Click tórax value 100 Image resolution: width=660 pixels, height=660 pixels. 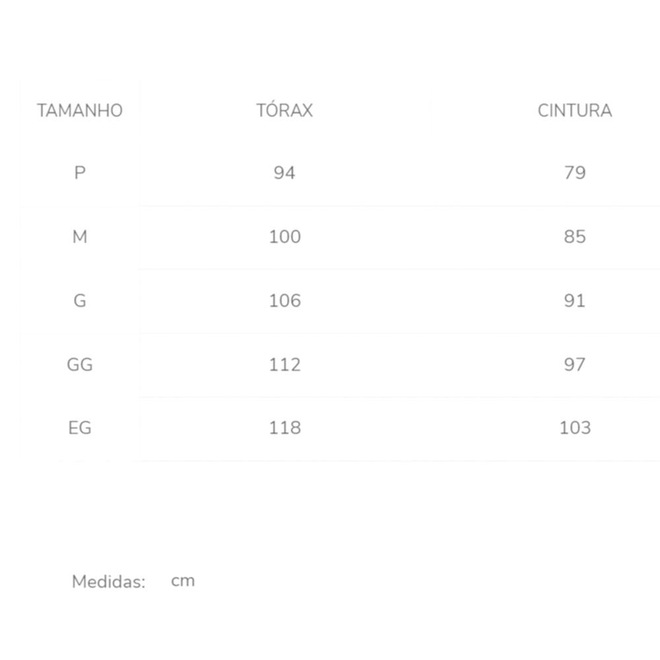[284, 237]
